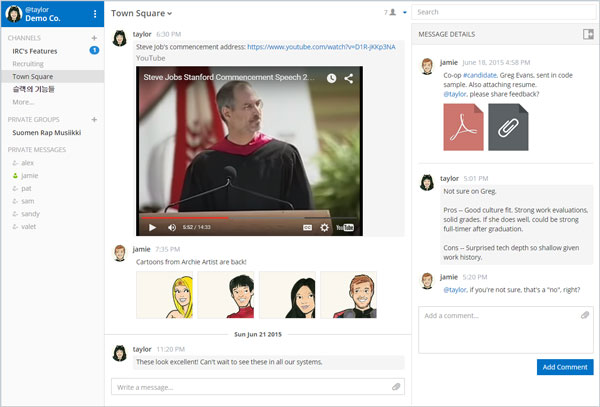The width and height of the screenshot is (600, 407).
Task: Open private message with jamie
Action: coord(29,174)
